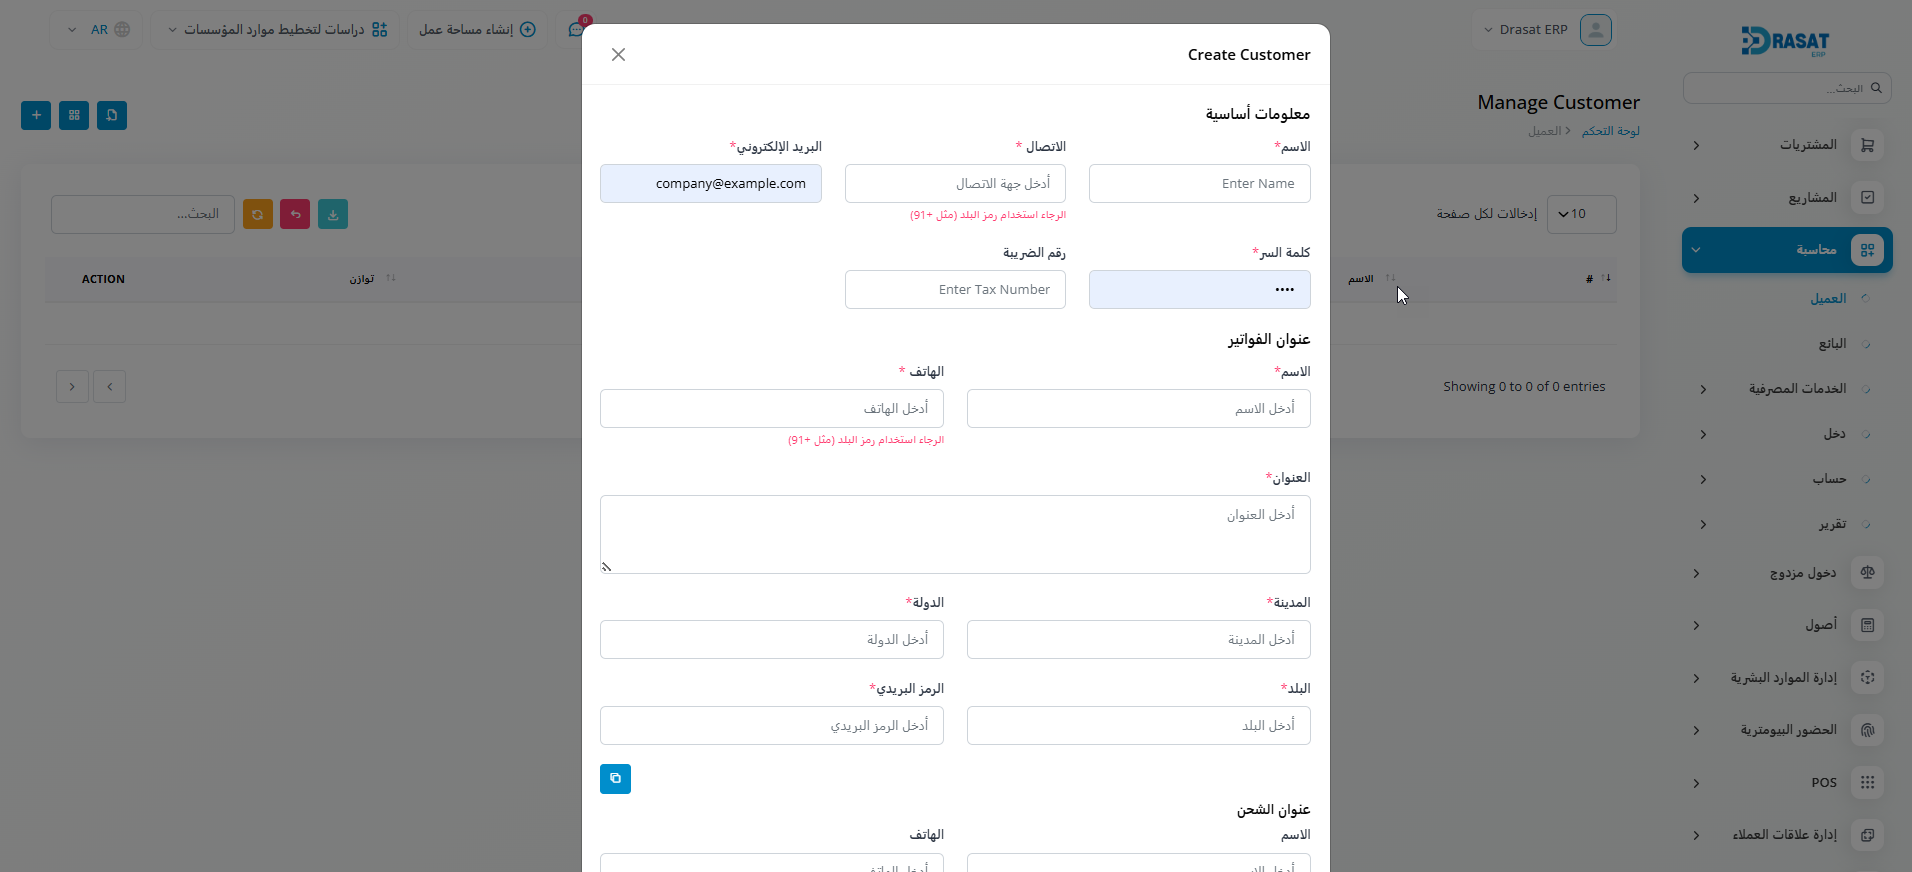This screenshot has height=872, width=1912.
Task: Click the blue copy billing address icon
Action: tap(615, 779)
